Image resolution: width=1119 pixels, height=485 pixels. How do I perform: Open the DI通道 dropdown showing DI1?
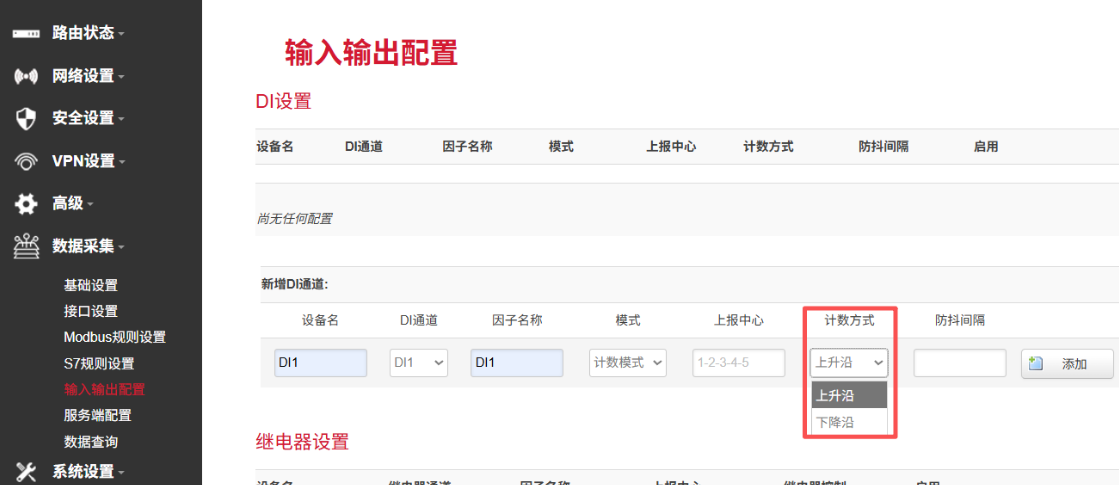click(419, 362)
